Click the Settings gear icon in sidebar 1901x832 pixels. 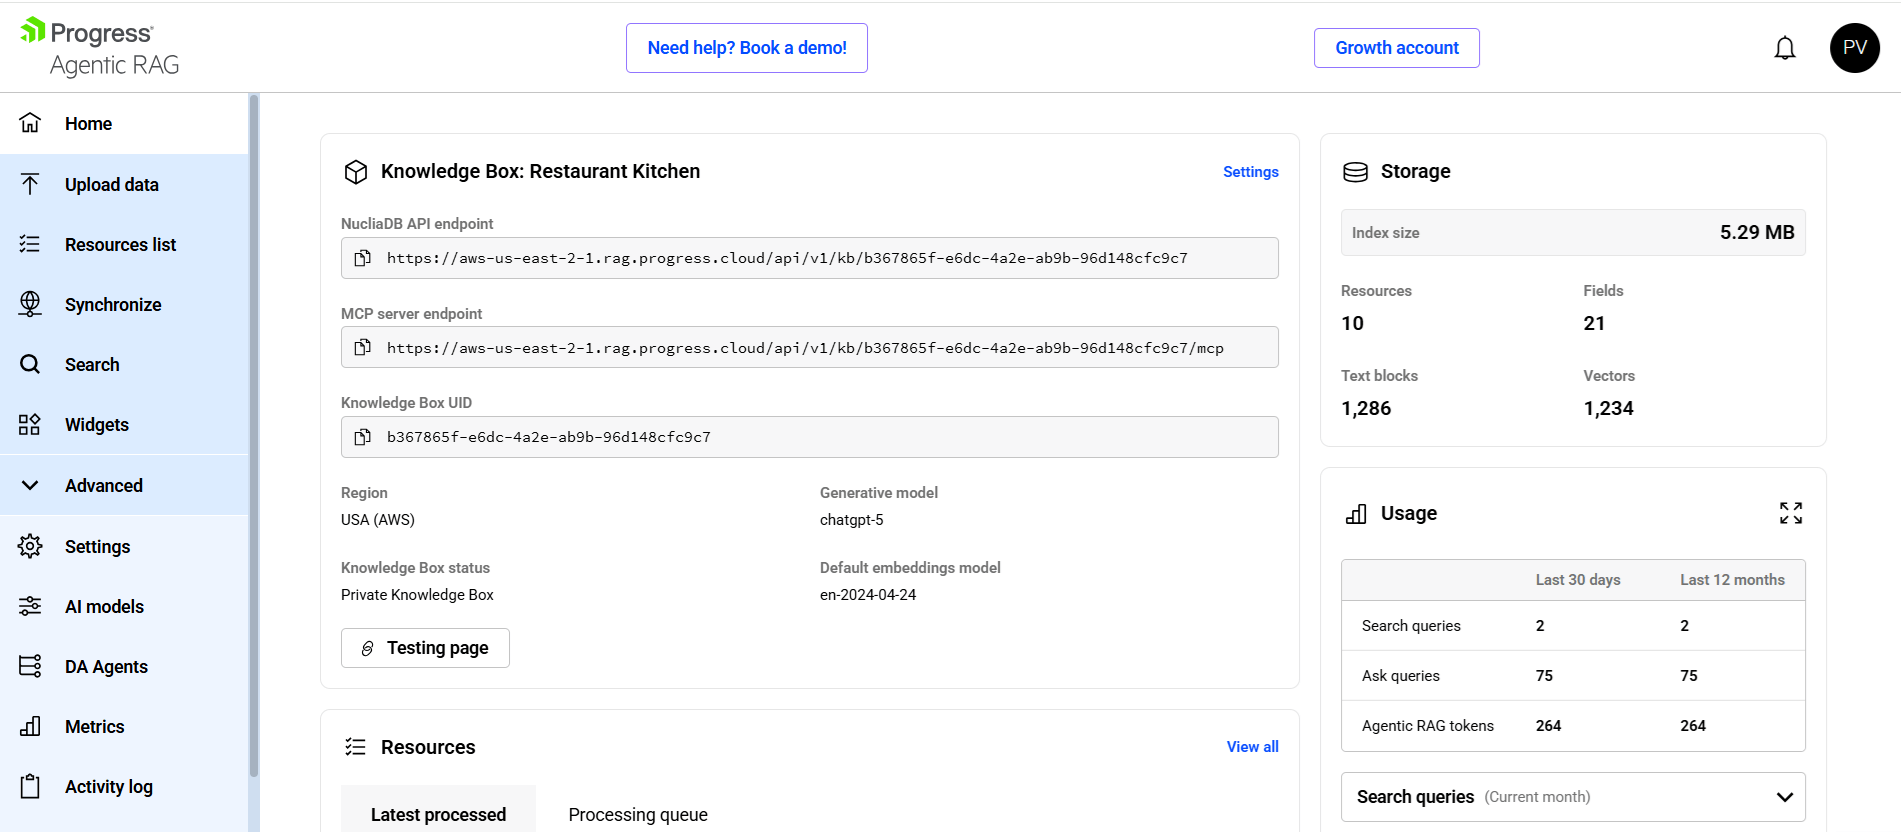[x=30, y=546]
